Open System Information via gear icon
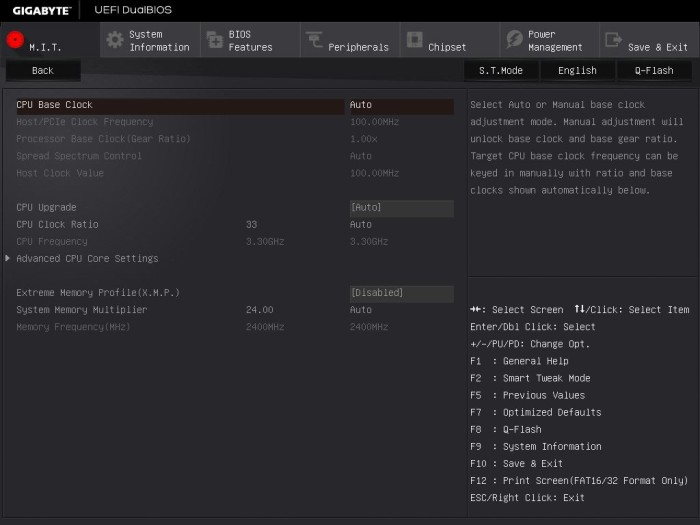The height and width of the screenshot is (525, 700). 115,40
